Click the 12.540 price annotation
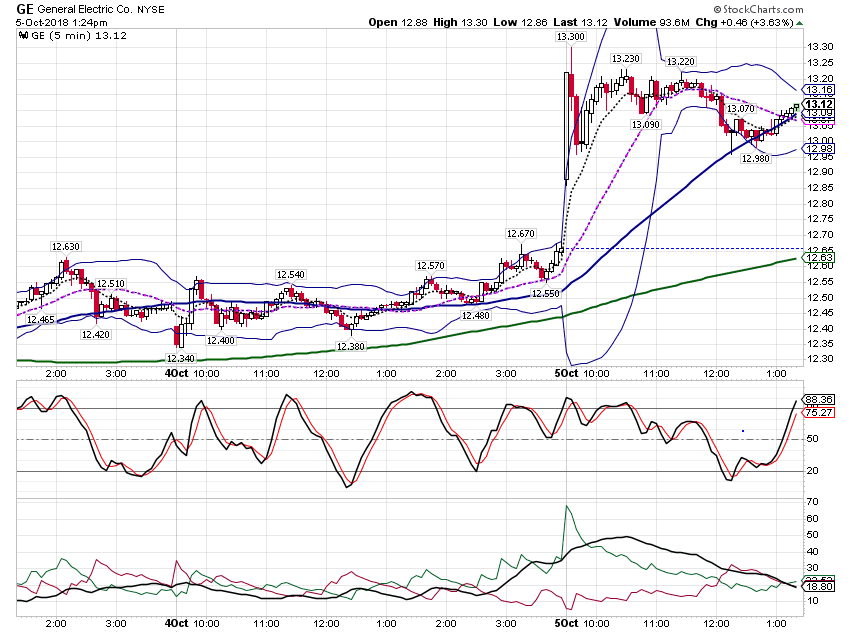Screen dimensions: 850x633 291,275
